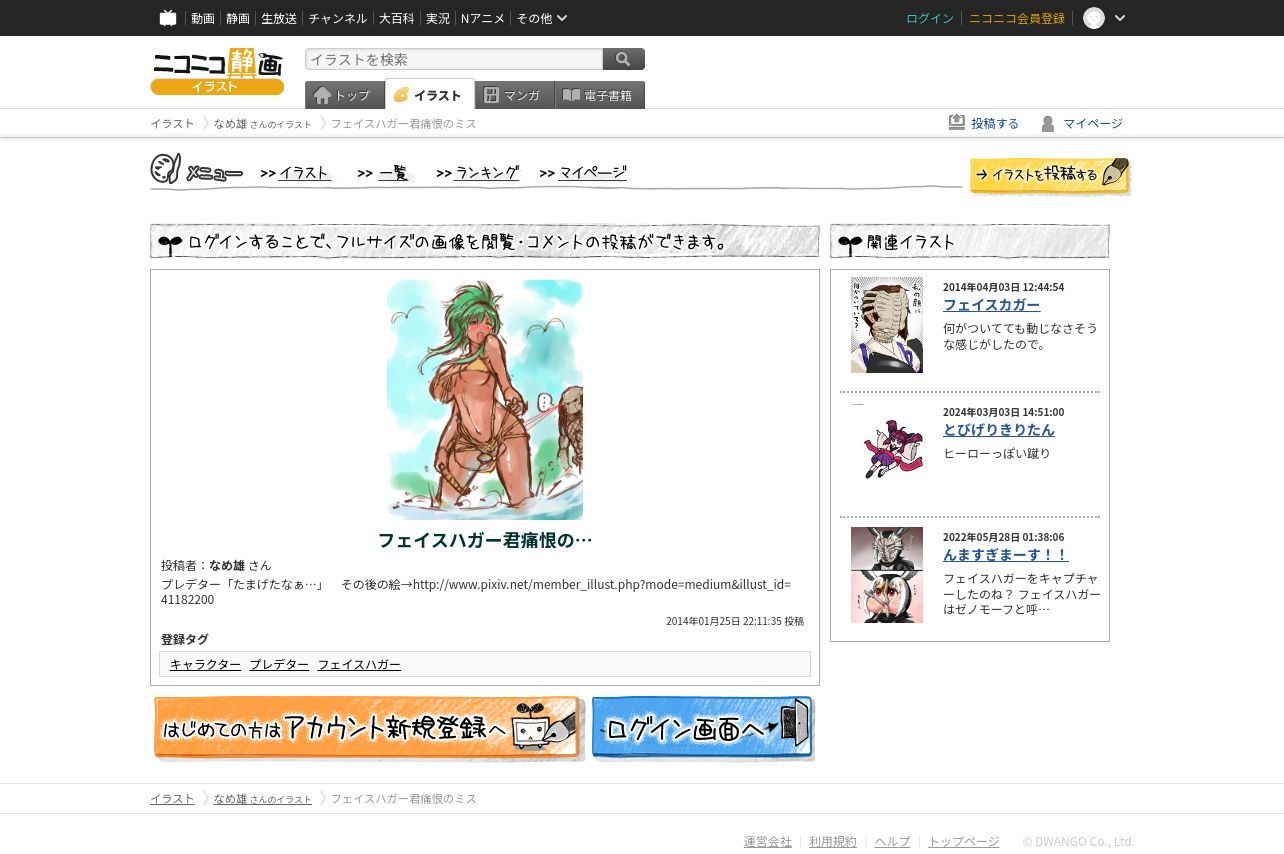Click the bottom breadcrumb イラスト link
Screen dimensions: 1284x854
[172, 798]
